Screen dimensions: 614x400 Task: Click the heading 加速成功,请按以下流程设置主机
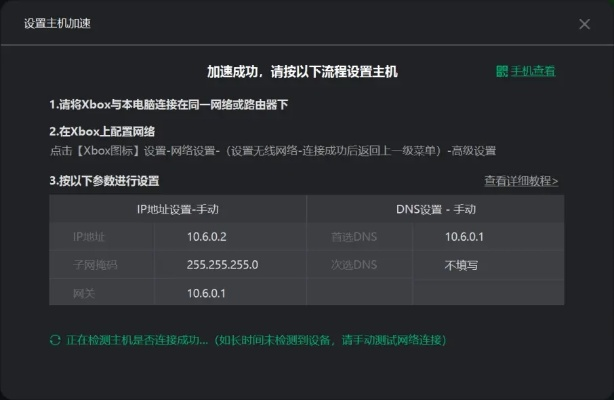(x=302, y=71)
